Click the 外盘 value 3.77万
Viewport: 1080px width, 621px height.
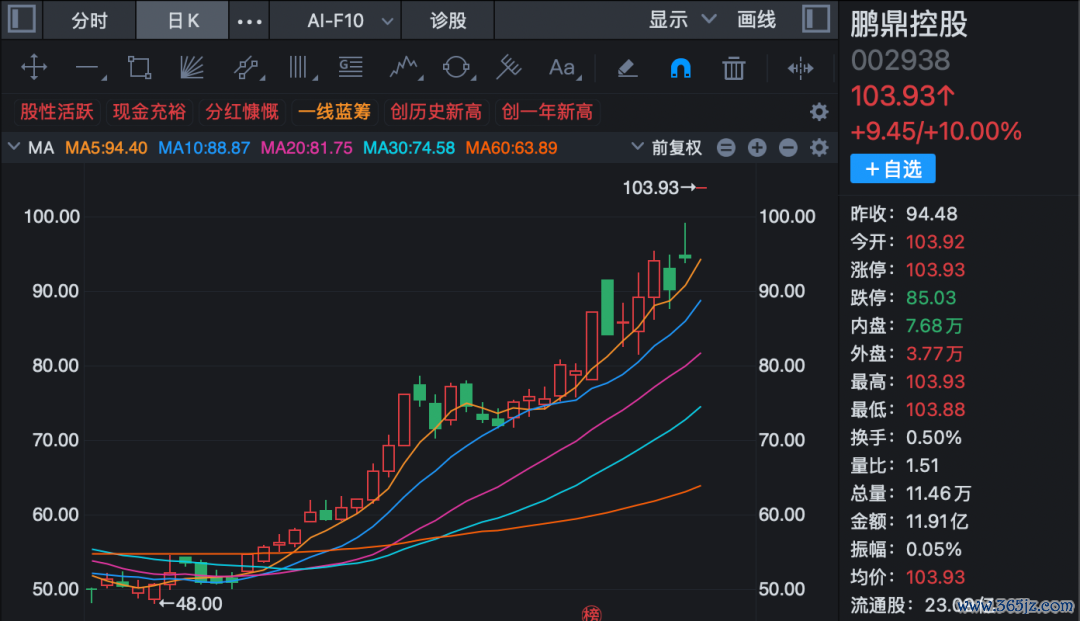(934, 354)
